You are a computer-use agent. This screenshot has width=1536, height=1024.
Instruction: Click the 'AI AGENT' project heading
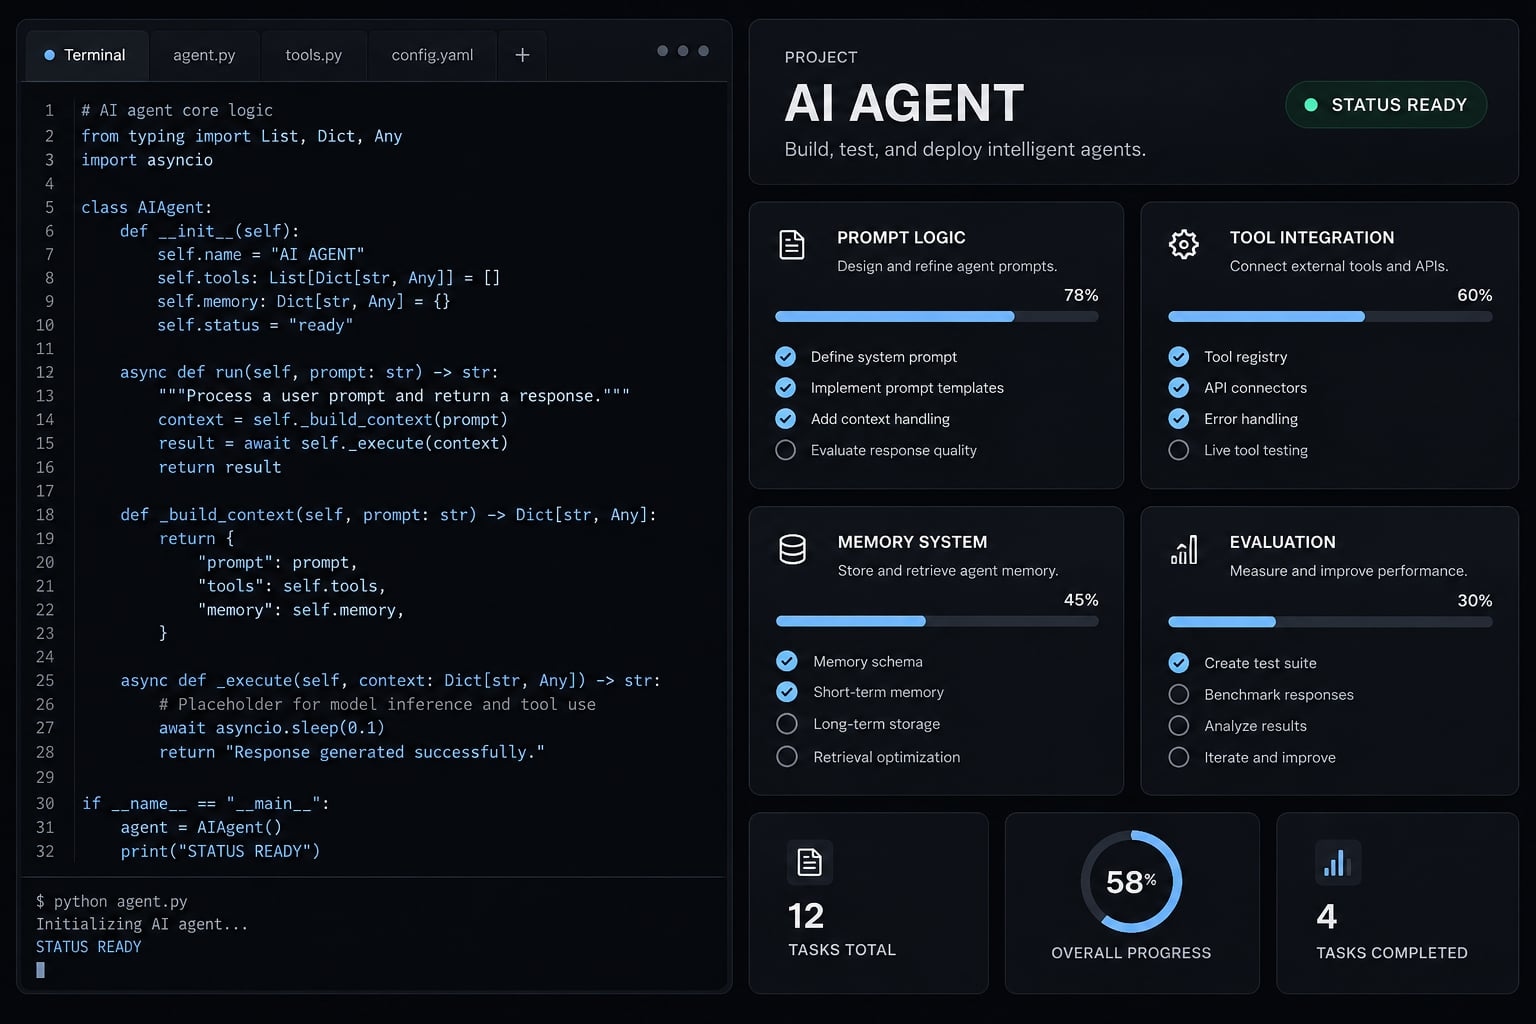click(904, 103)
